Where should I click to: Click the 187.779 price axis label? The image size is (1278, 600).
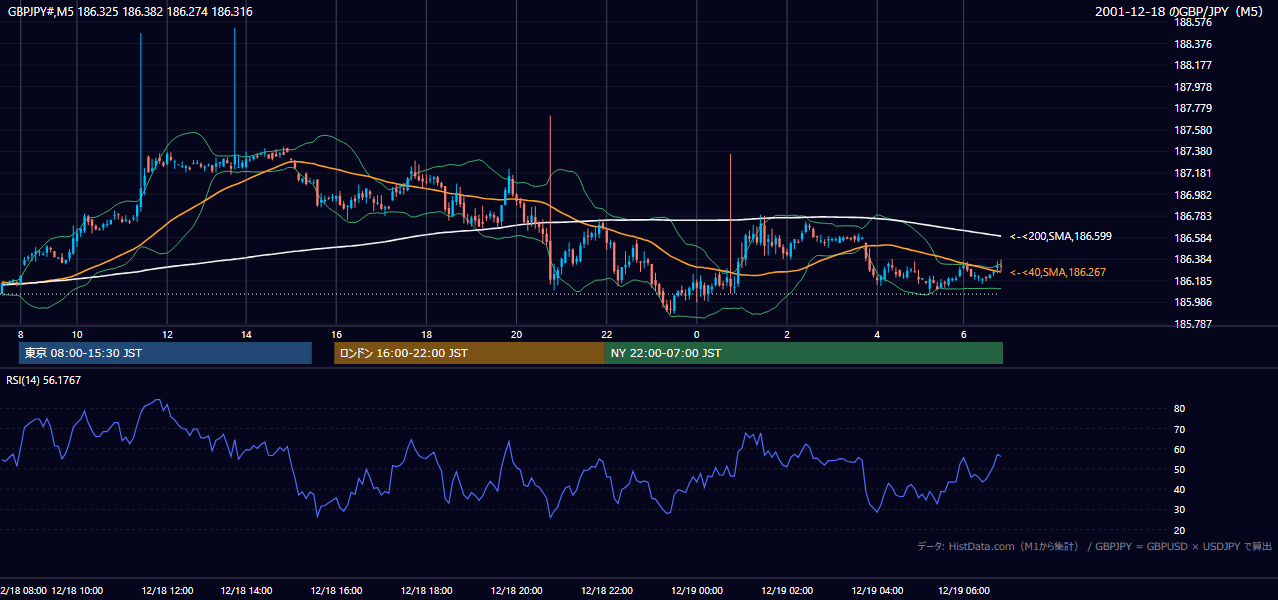point(1192,108)
